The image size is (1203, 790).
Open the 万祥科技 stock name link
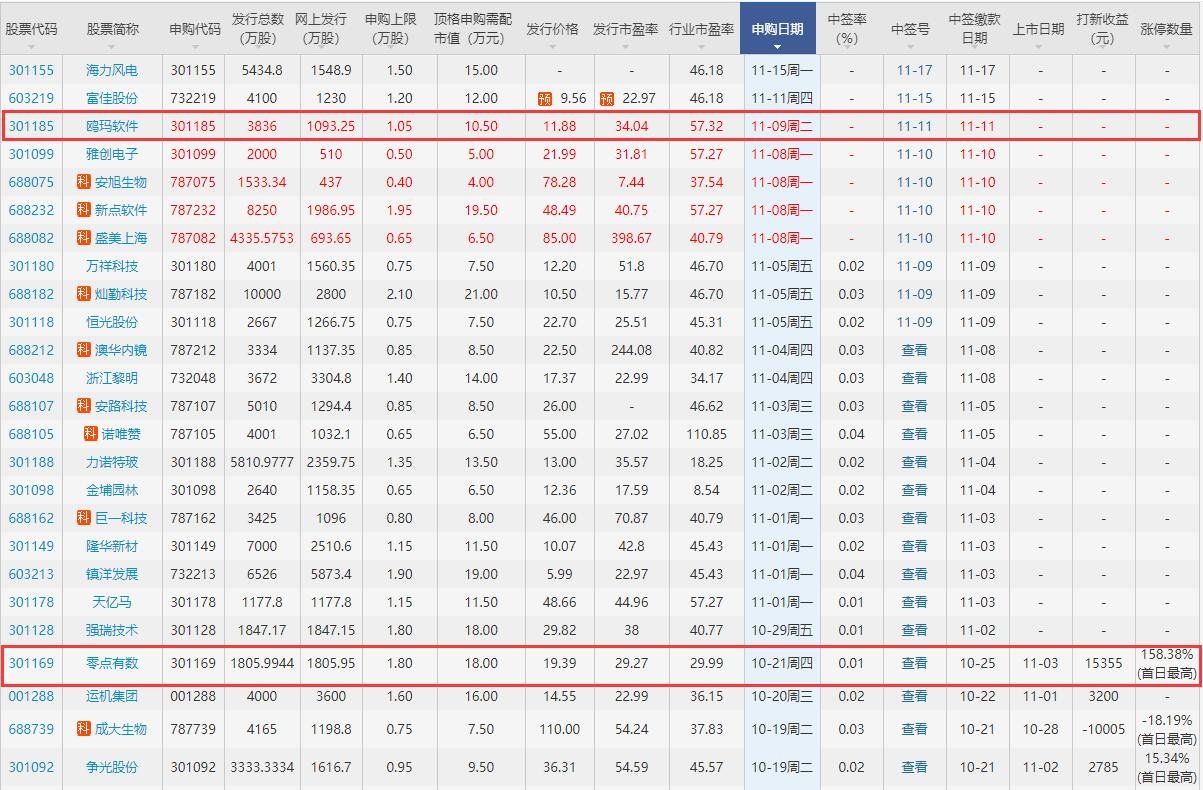pos(112,266)
